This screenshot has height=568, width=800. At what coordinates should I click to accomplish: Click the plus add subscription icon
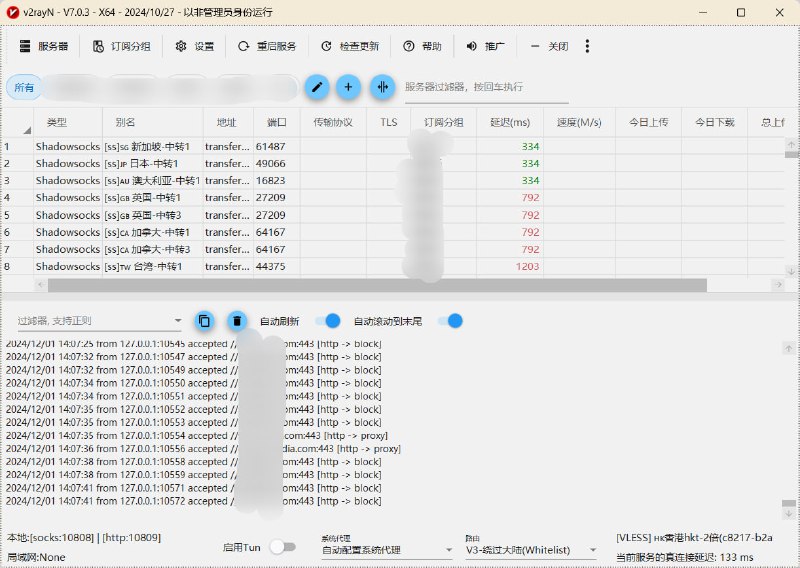[348, 87]
